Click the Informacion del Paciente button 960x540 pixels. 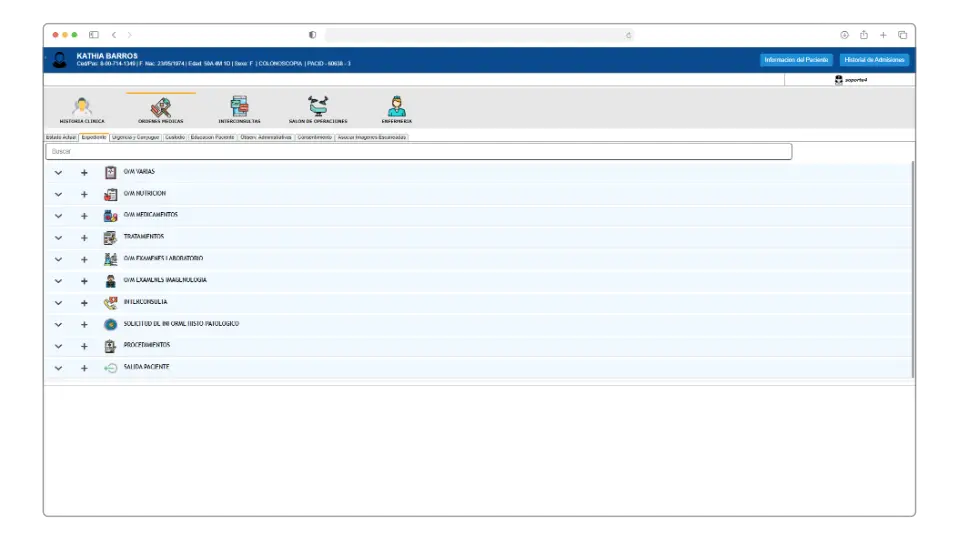point(796,60)
